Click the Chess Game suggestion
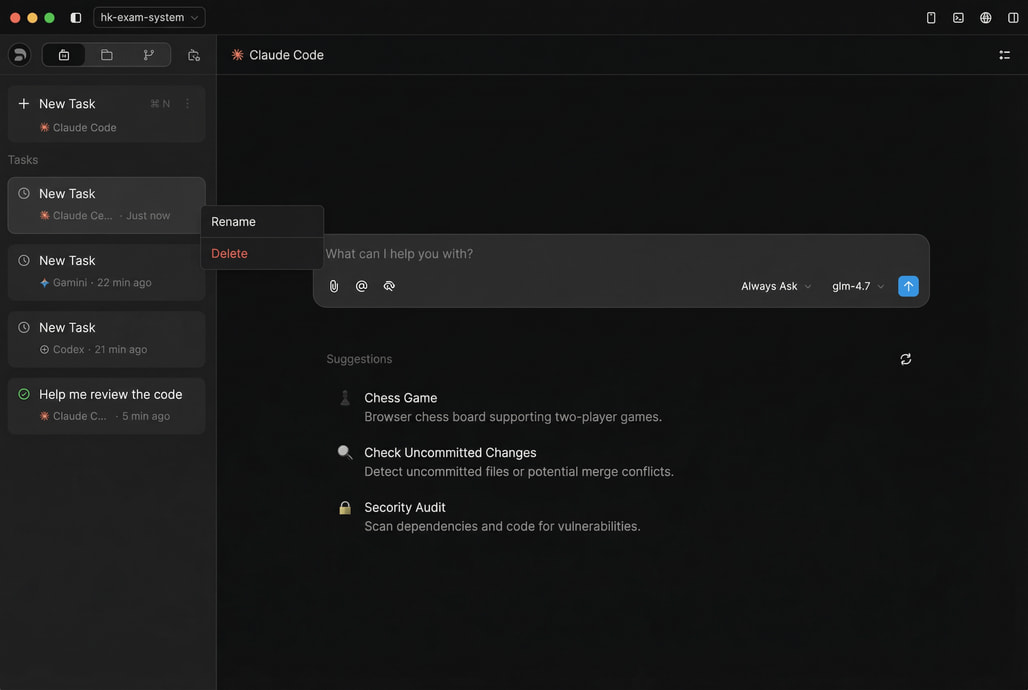 click(x=401, y=398)
